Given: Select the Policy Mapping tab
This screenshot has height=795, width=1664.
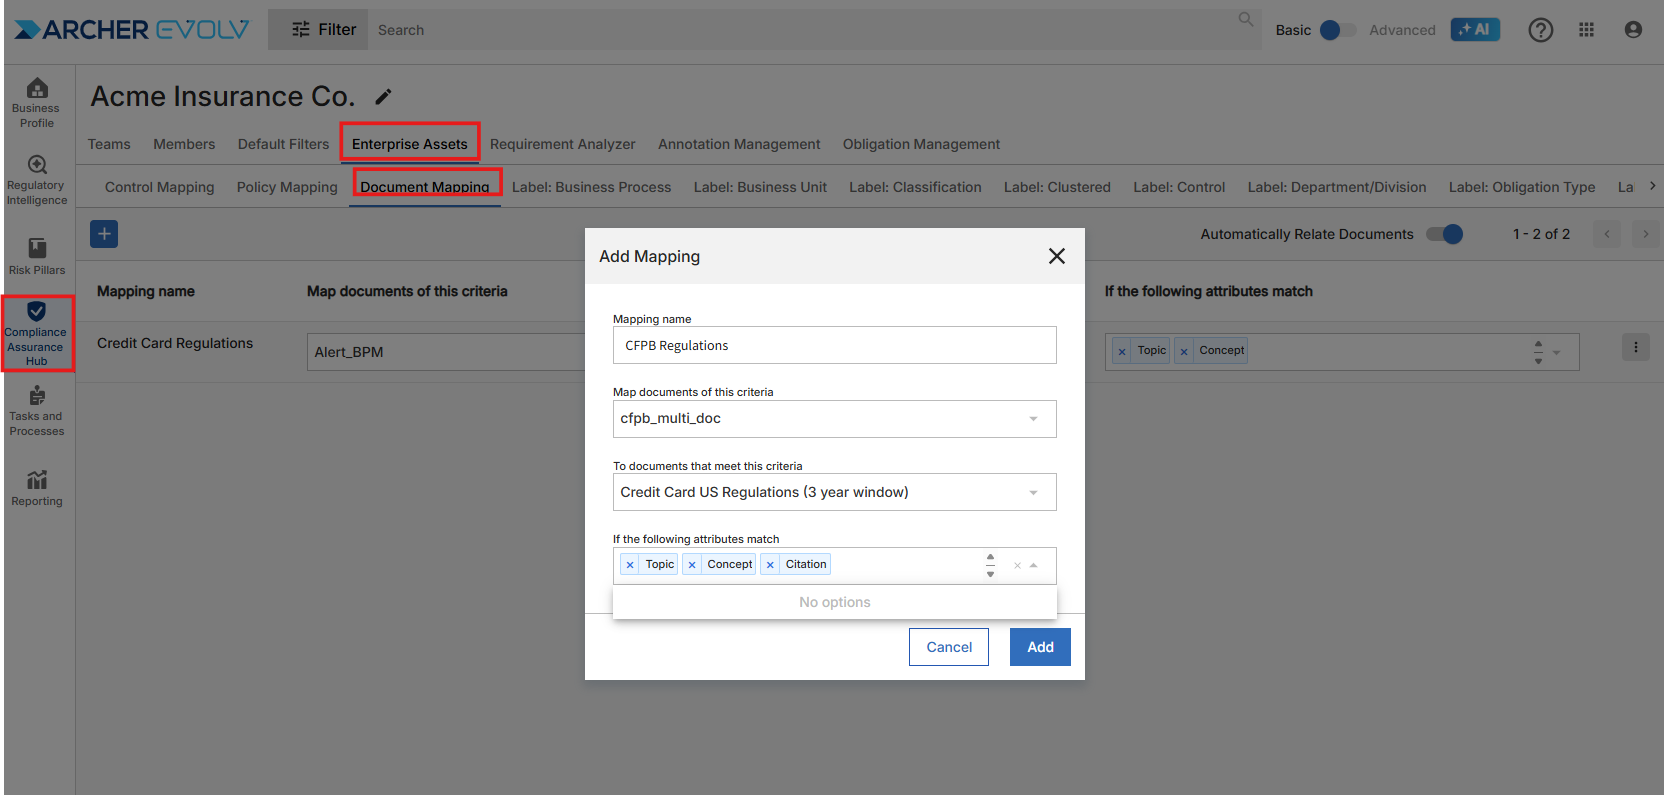Looking at the screenshot, I should [x=287, y=187].
